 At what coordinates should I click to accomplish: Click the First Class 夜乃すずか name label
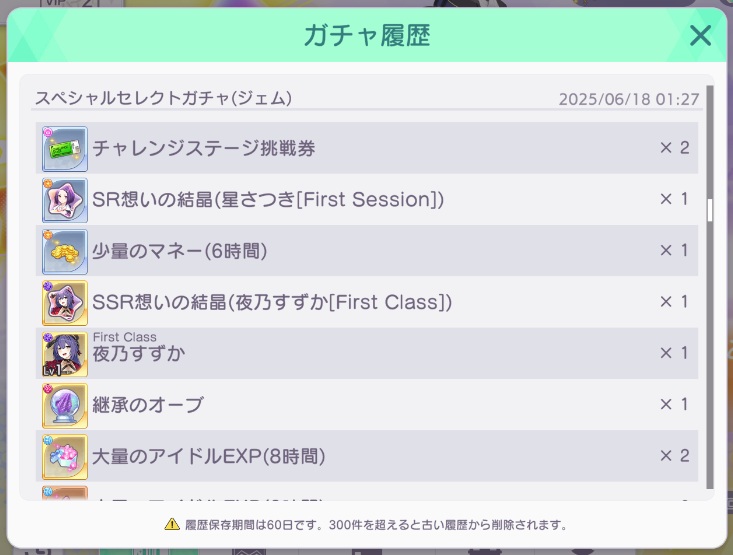point(139,348)
